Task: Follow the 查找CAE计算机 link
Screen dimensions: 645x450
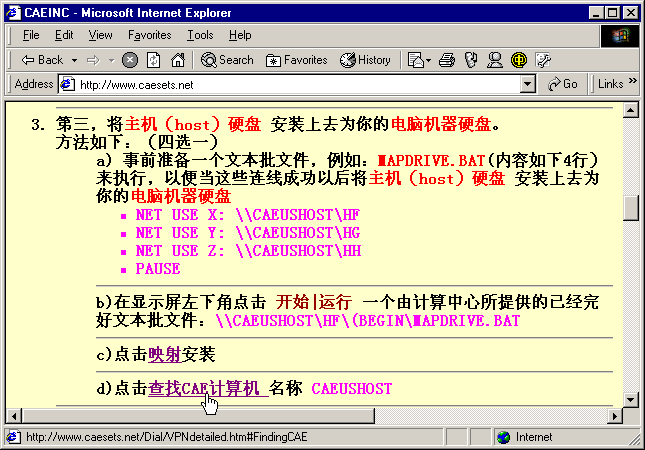Action: coord(206,388)
